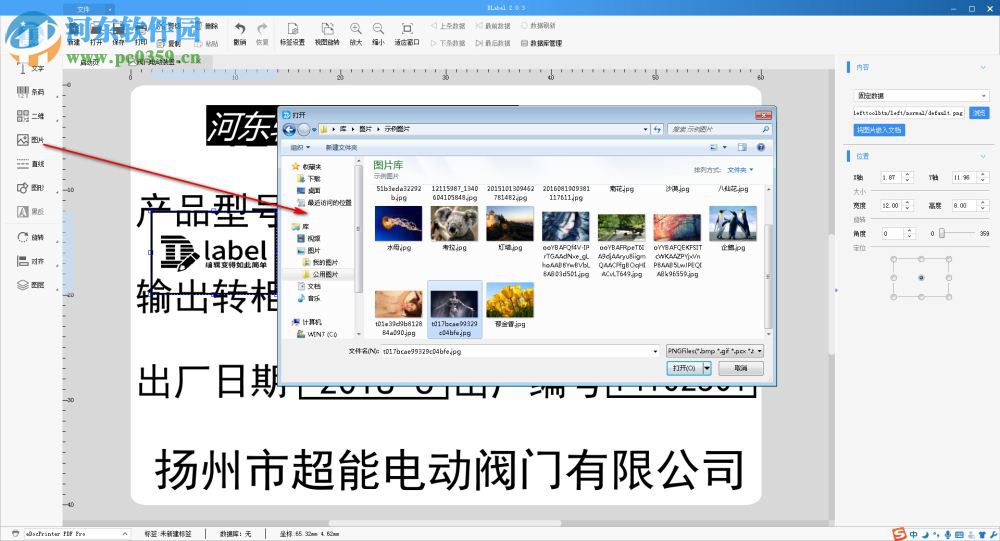Go to next record (下条数据)
The width and height of the screenshot is (1000, 541).
448,43
